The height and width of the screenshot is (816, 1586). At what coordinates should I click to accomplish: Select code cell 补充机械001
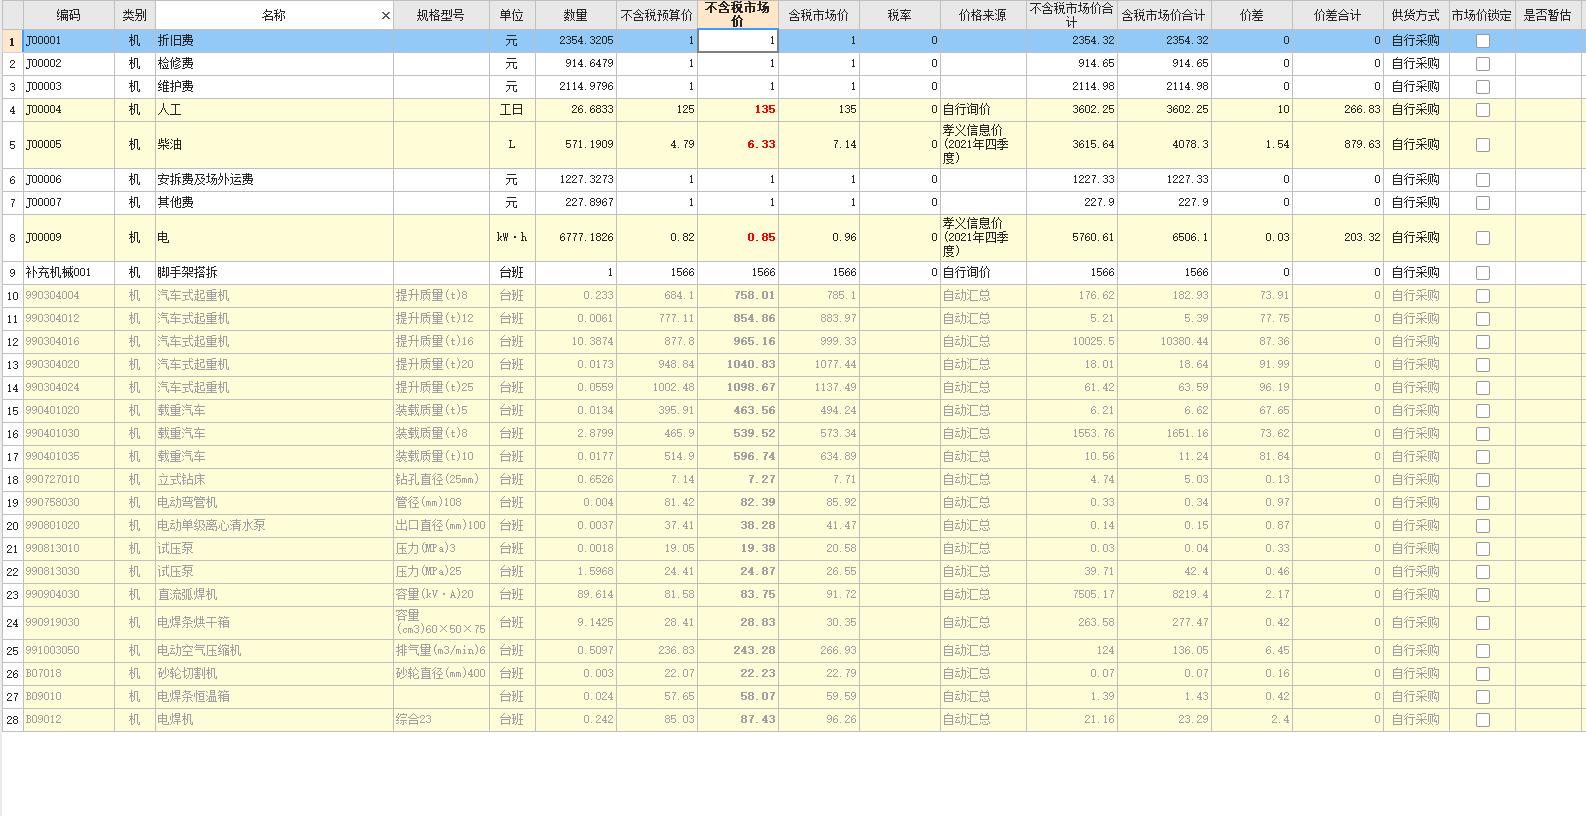pos(69,273)
